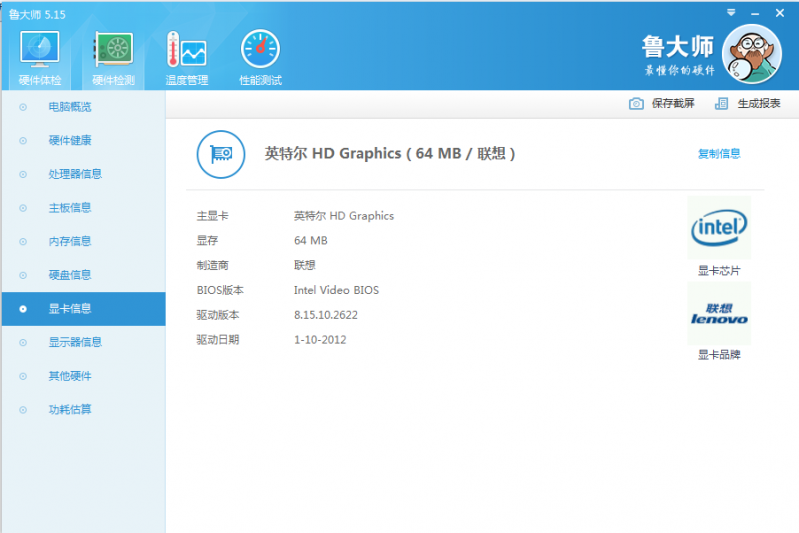This screenshot has height=533, width=799.
Task: Close the 鲁大师 window
Action: (780, 13)
